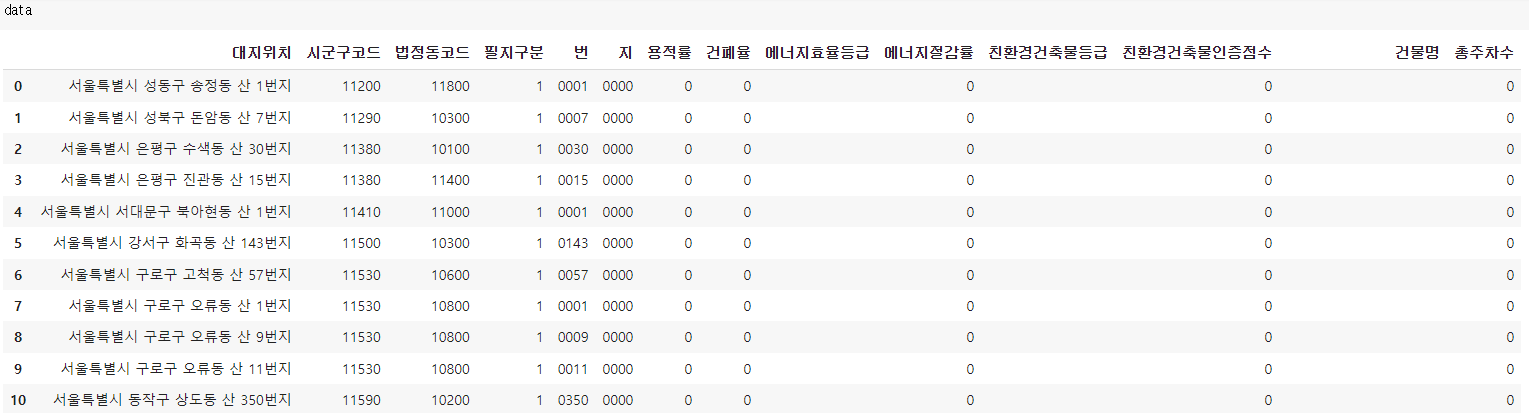Select address 서울특별시 은평구 진관동 산 15번지
Viewport: 1529px width, 413px height.
176,180
